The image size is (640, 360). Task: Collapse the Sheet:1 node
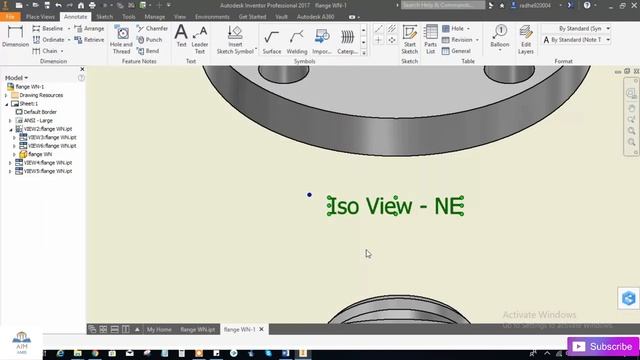pos(6,104)
